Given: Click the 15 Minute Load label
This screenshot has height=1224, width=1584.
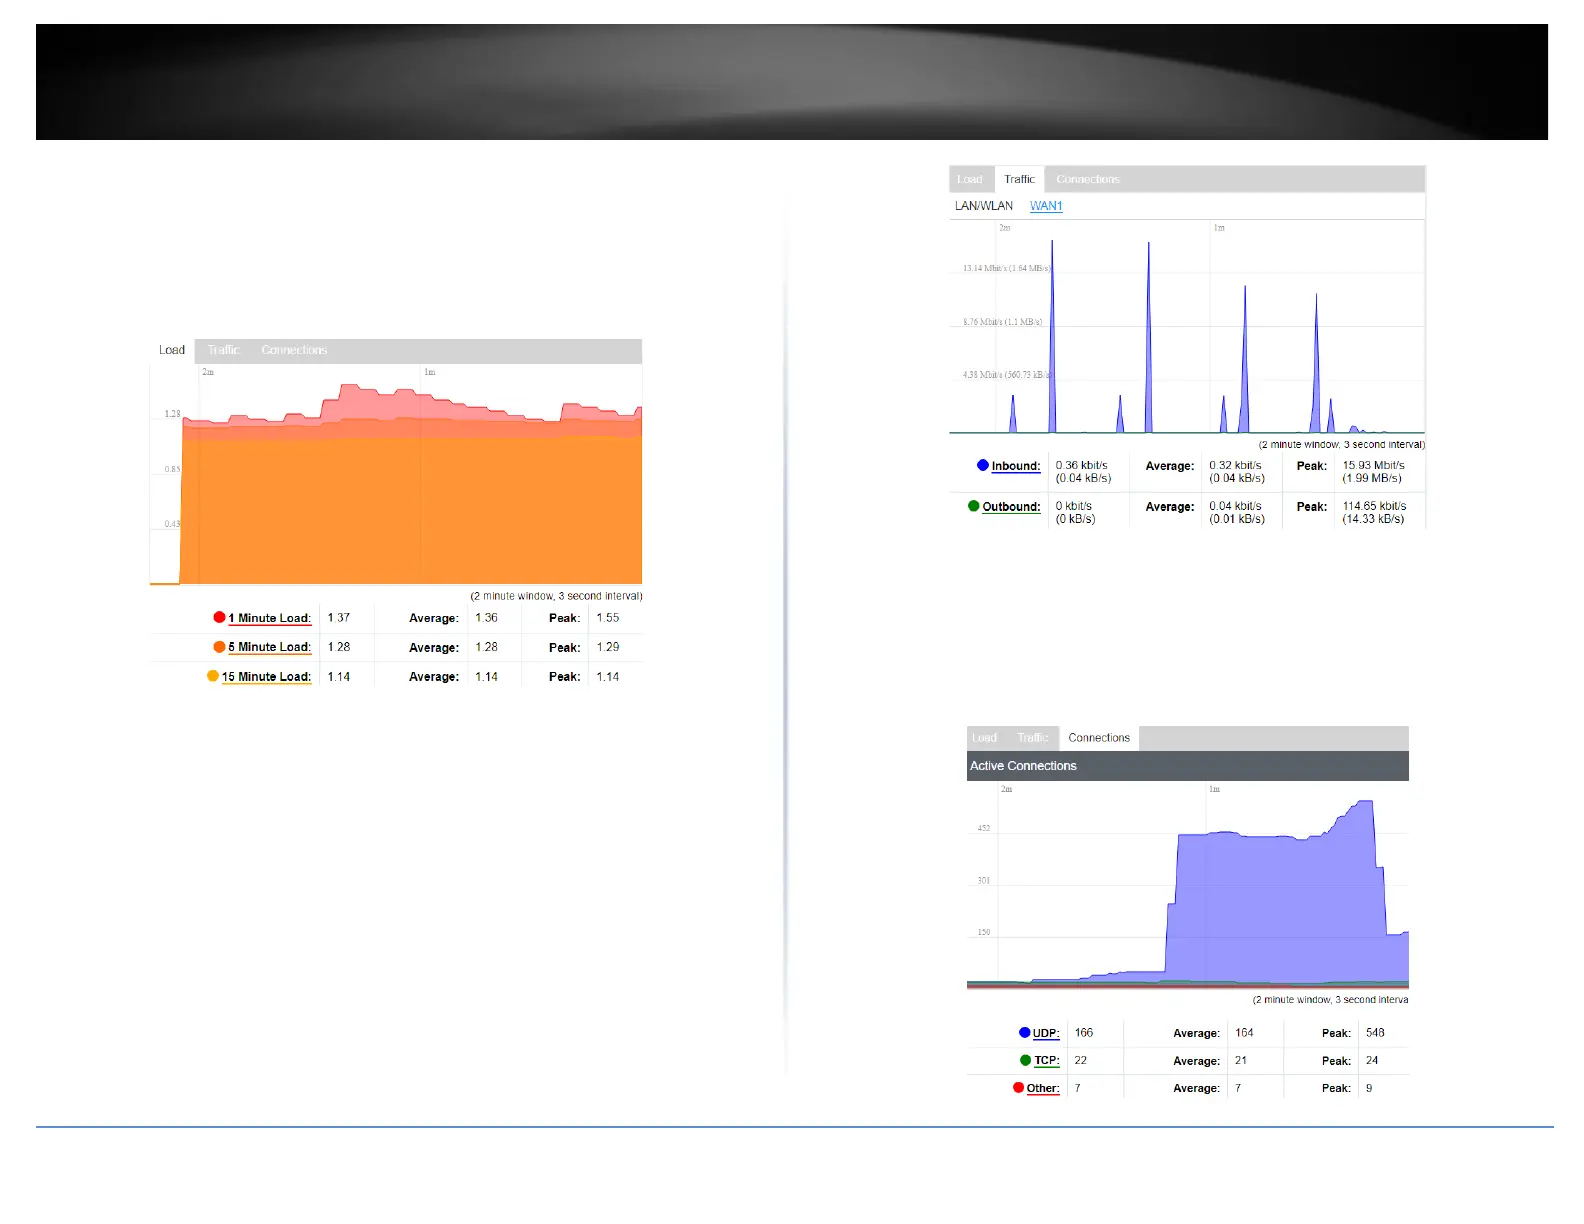Looking at the screenshot, I should pos(267,677).
